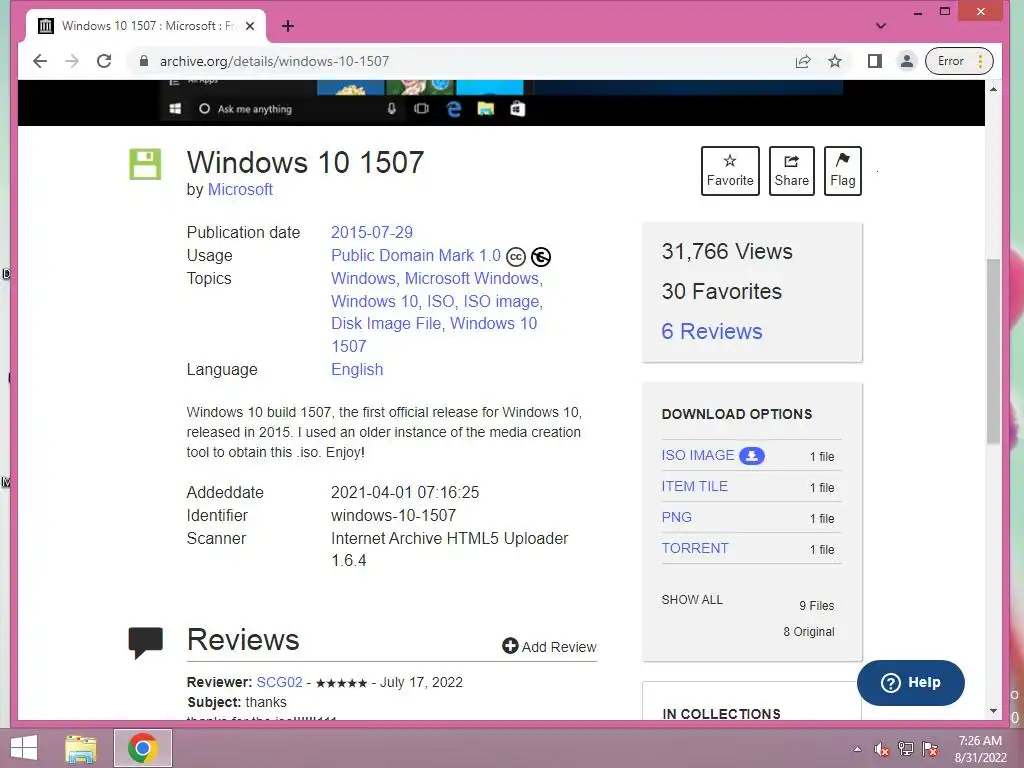Click the network tray icon

pos(905,749)
